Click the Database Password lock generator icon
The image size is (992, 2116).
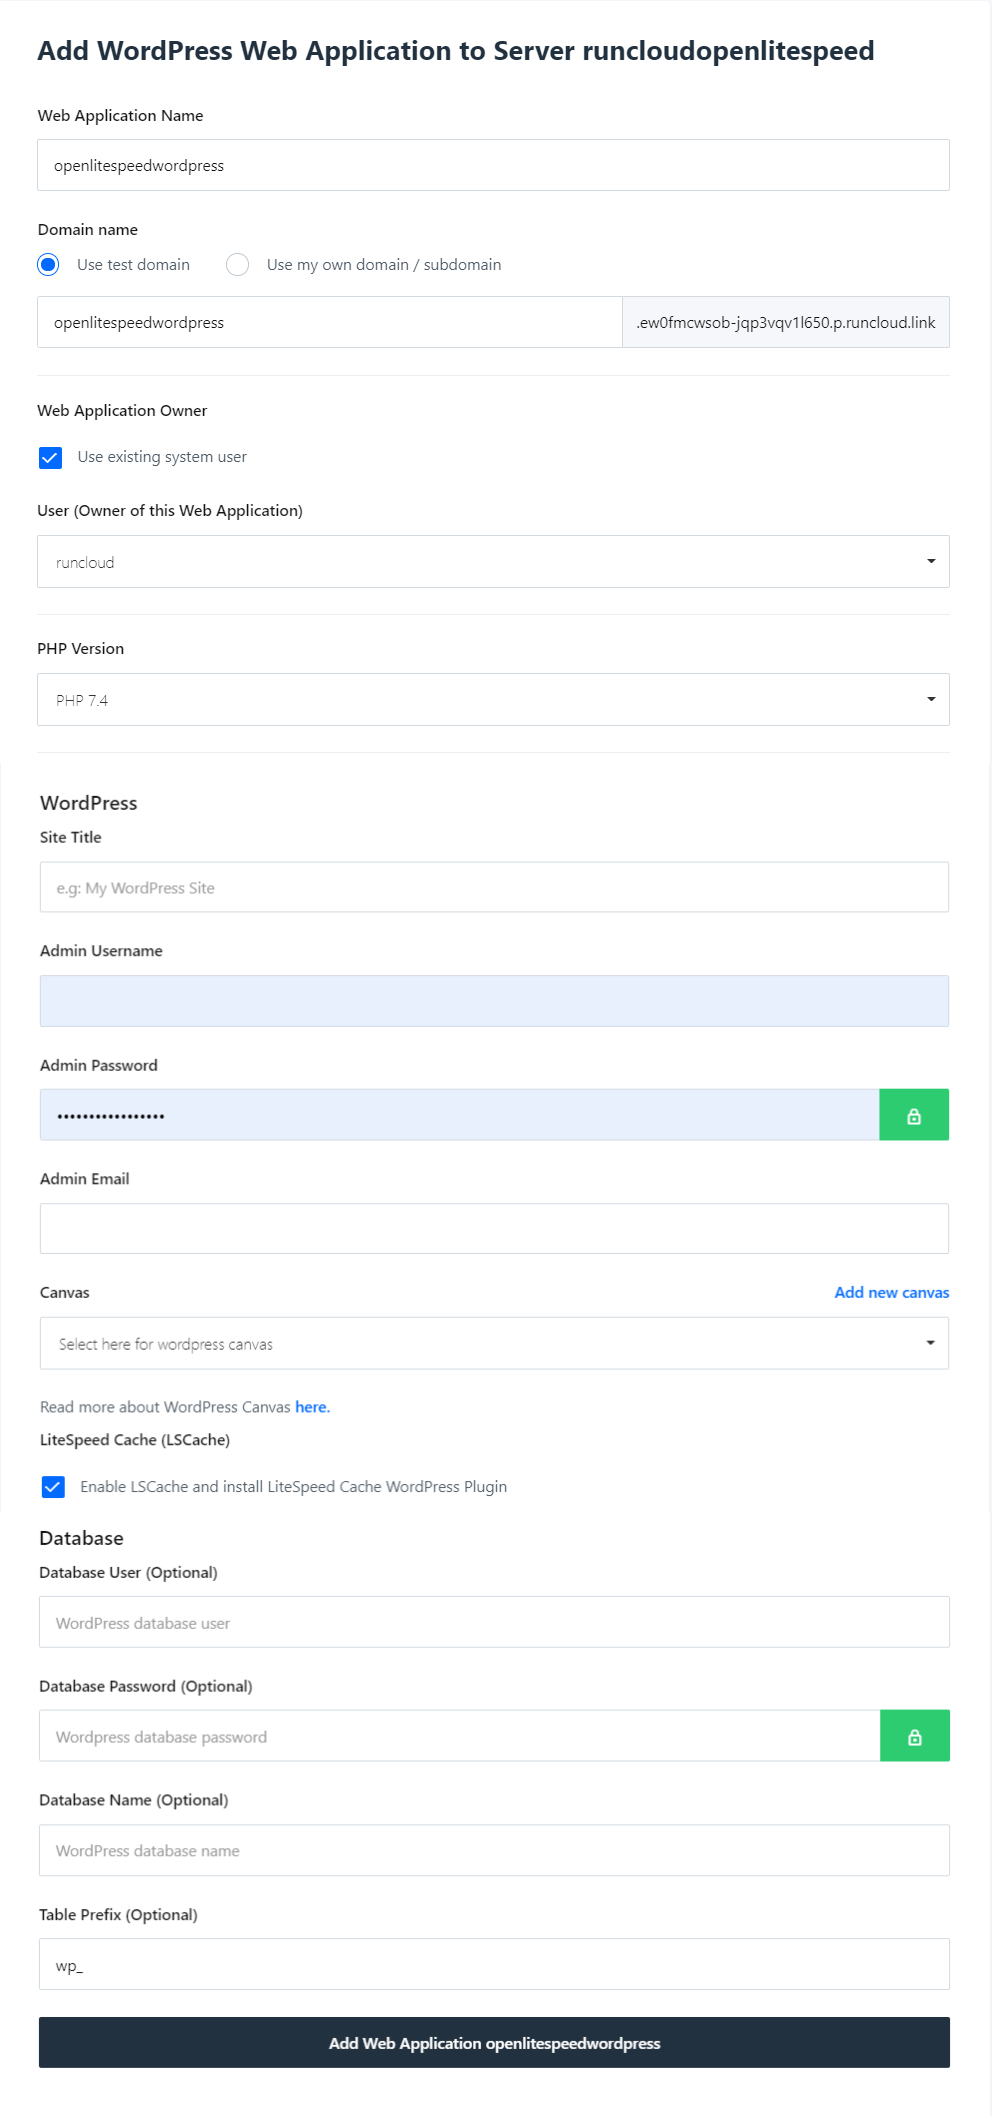(914, 1736)
